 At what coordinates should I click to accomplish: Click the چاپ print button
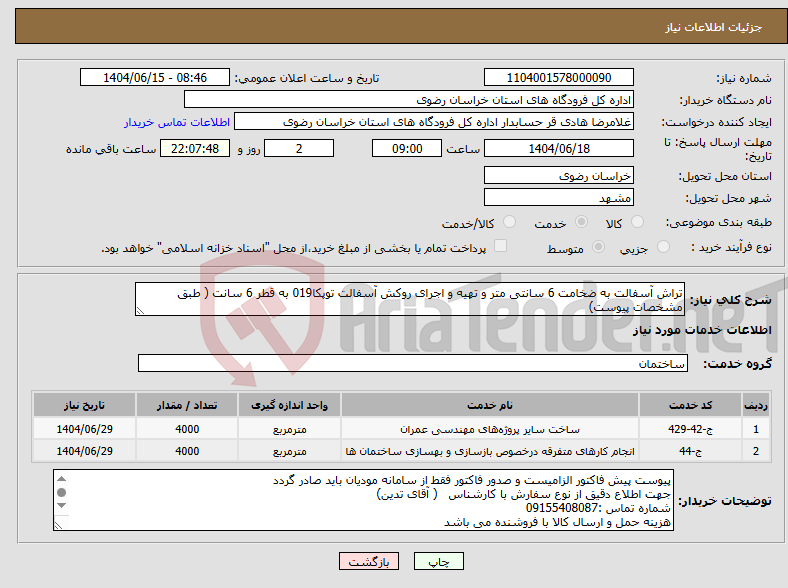pos(439,561)
